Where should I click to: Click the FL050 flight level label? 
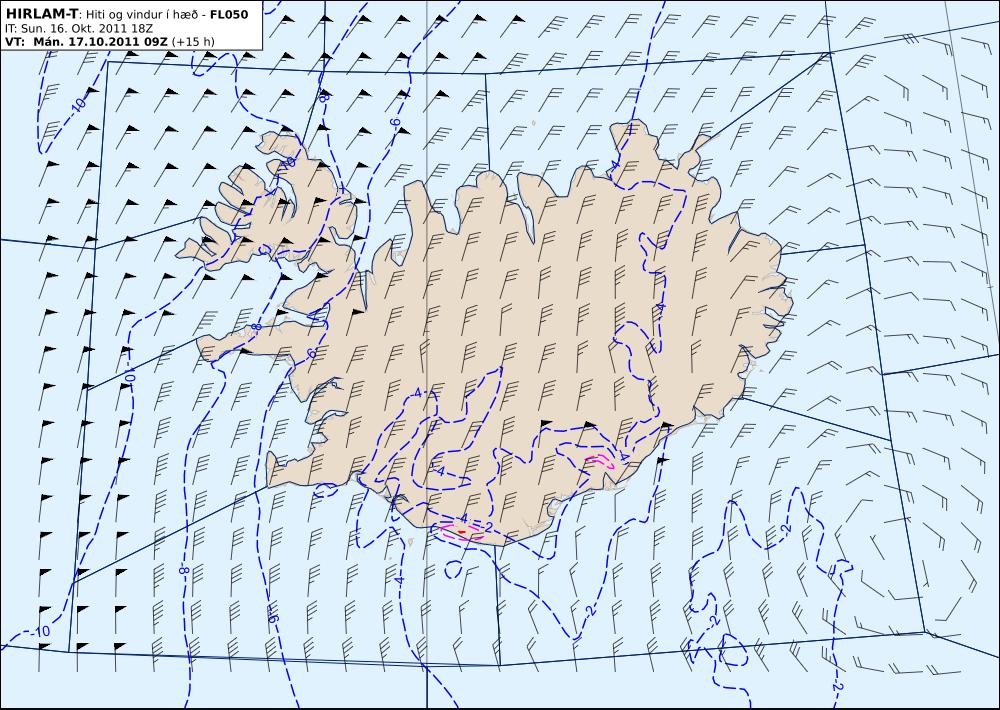[x=228, y=15]
